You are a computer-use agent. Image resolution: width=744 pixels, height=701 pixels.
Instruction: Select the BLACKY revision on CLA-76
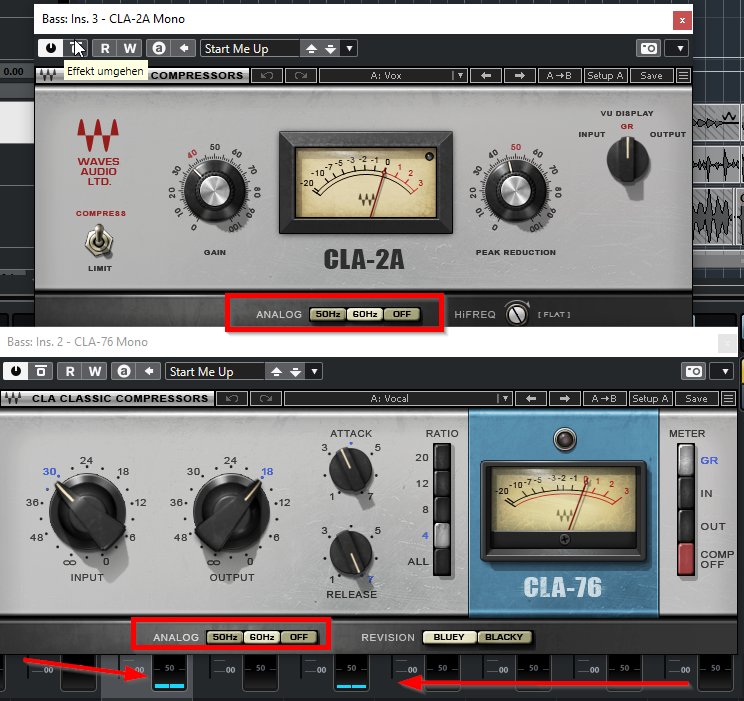[503, 637]
